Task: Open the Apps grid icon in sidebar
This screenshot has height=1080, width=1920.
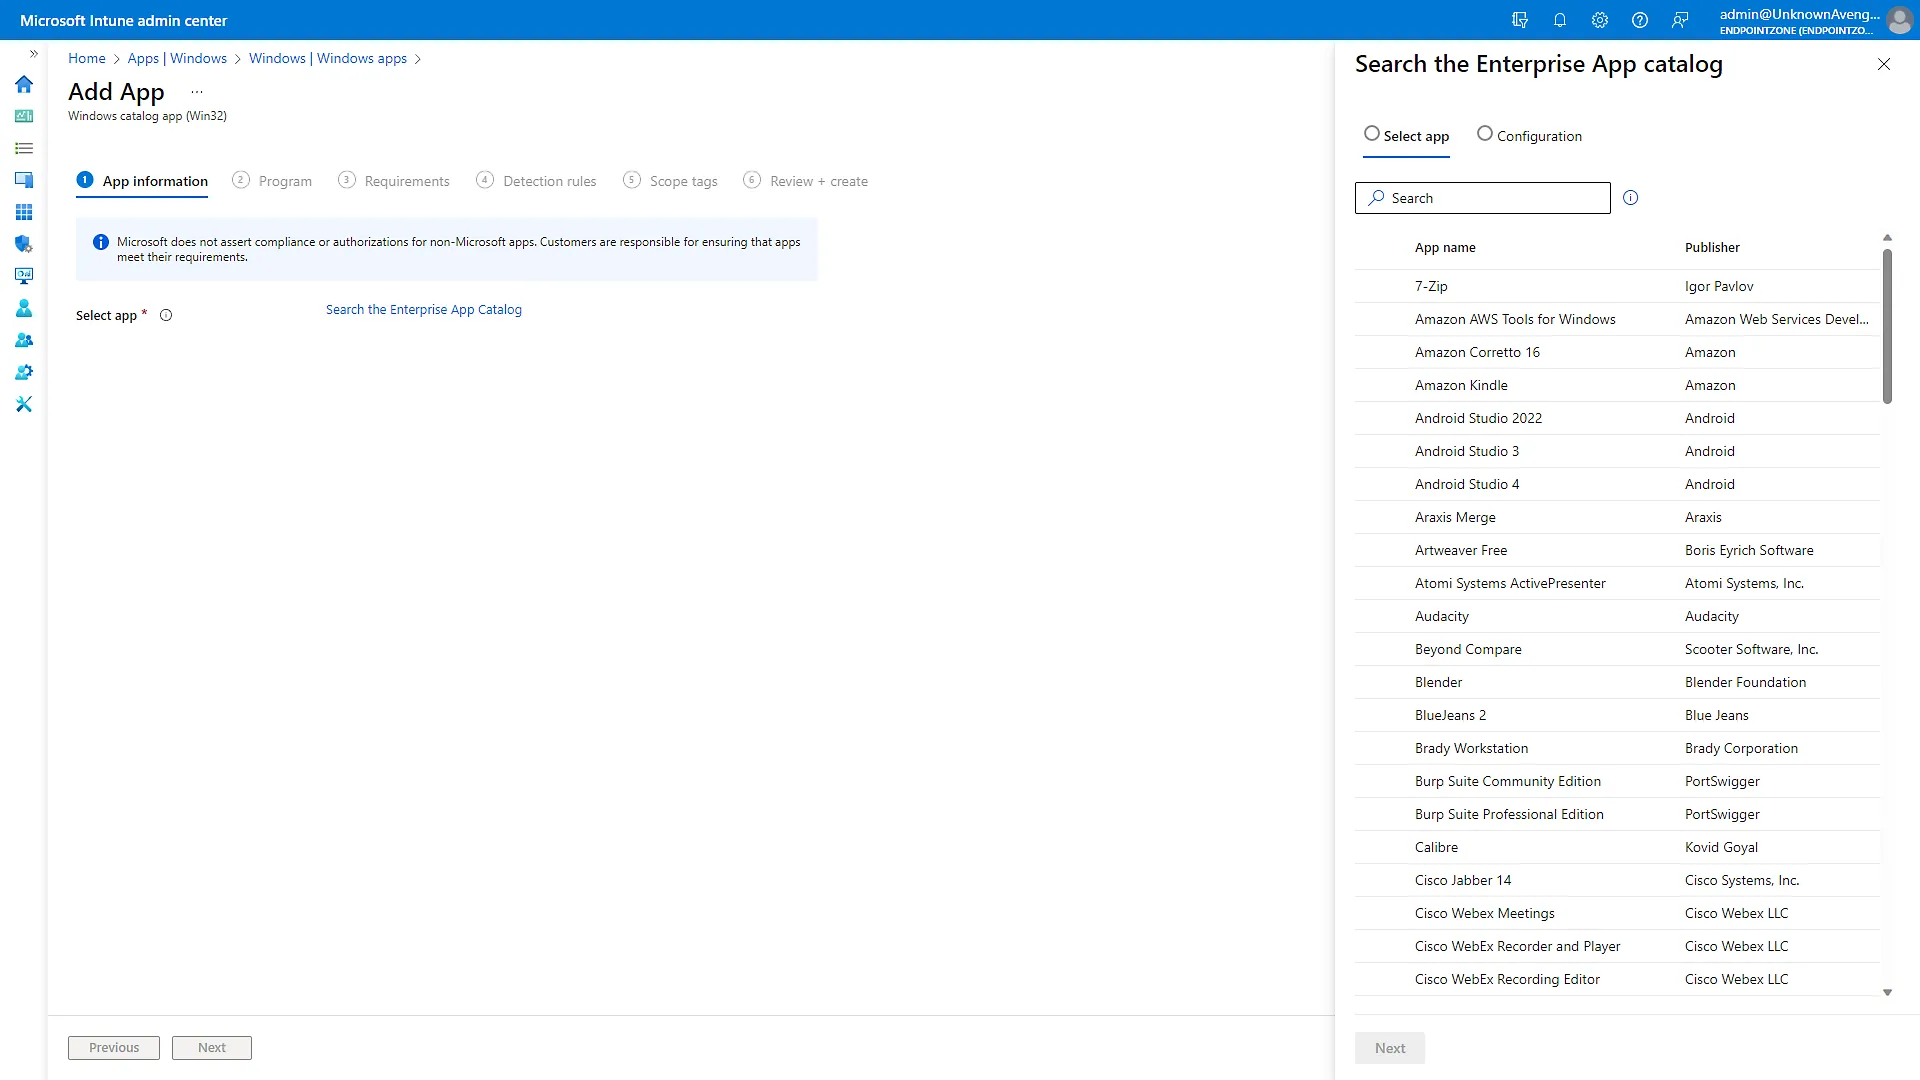Action: [x=24, y=212]
